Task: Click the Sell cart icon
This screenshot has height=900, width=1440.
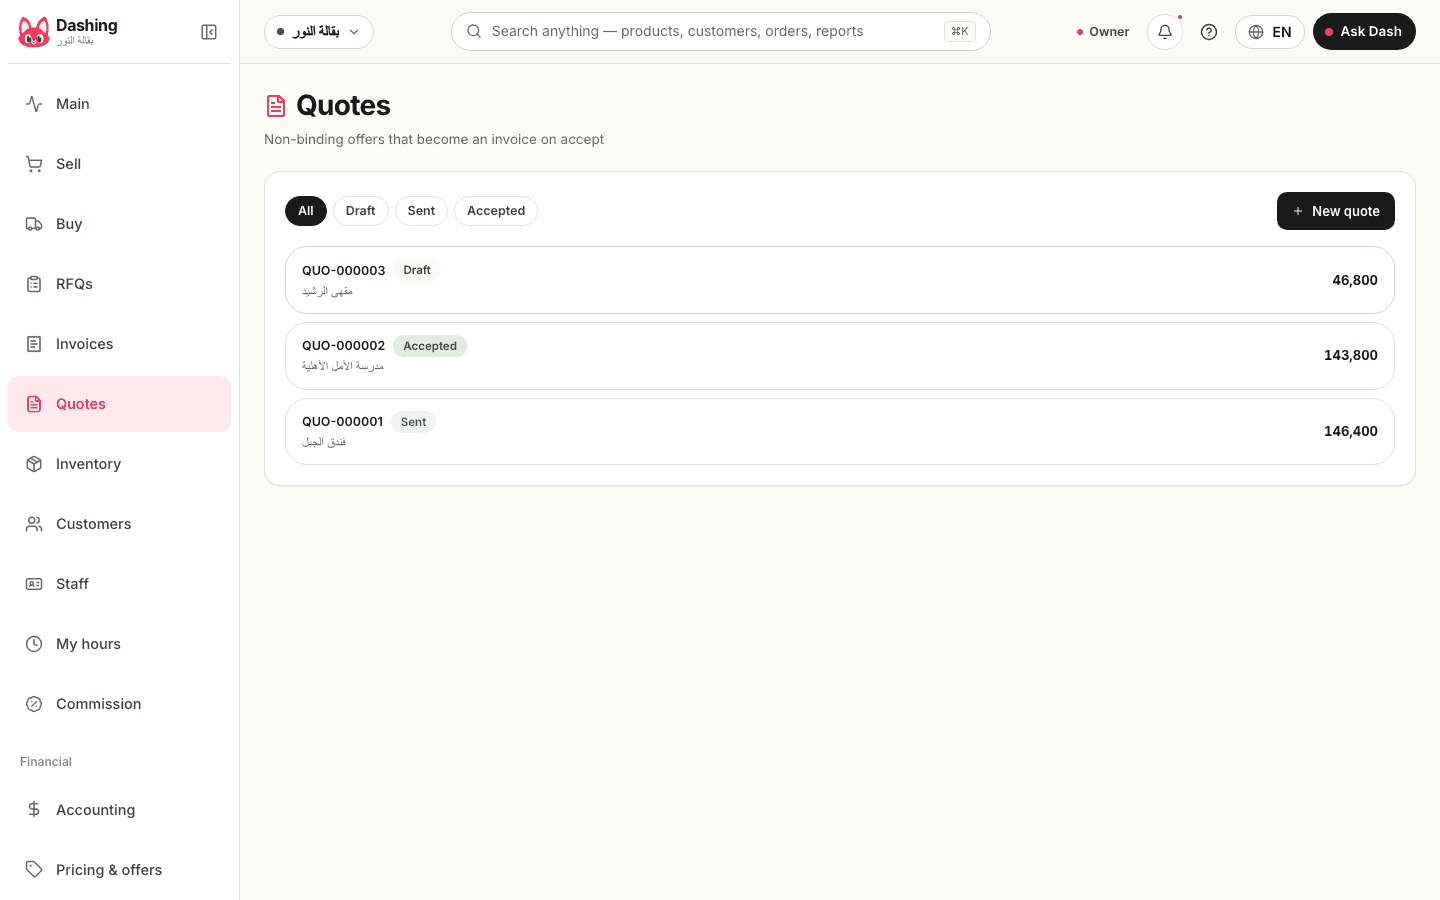Action: coord(34,164)
